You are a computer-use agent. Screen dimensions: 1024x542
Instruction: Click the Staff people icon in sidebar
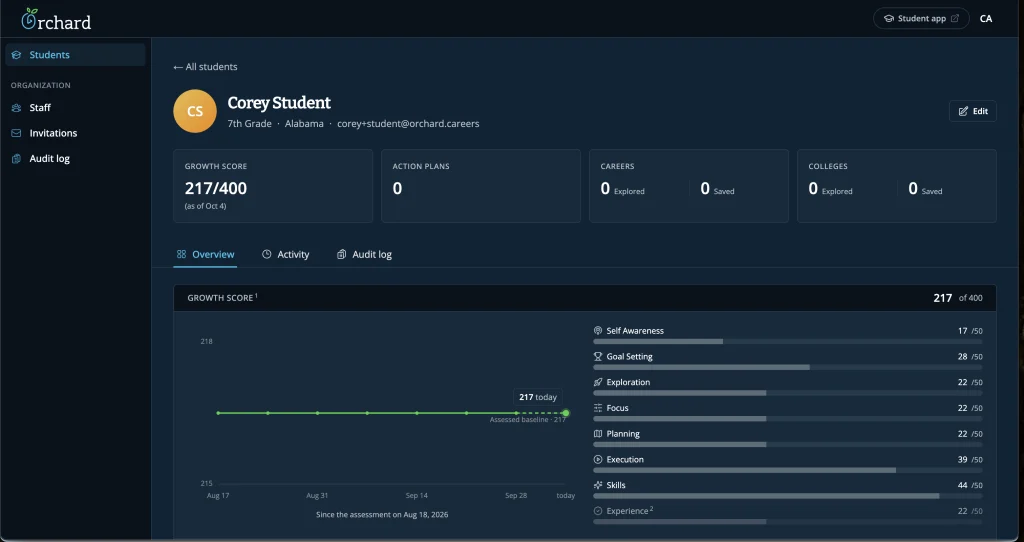point(16,108)
